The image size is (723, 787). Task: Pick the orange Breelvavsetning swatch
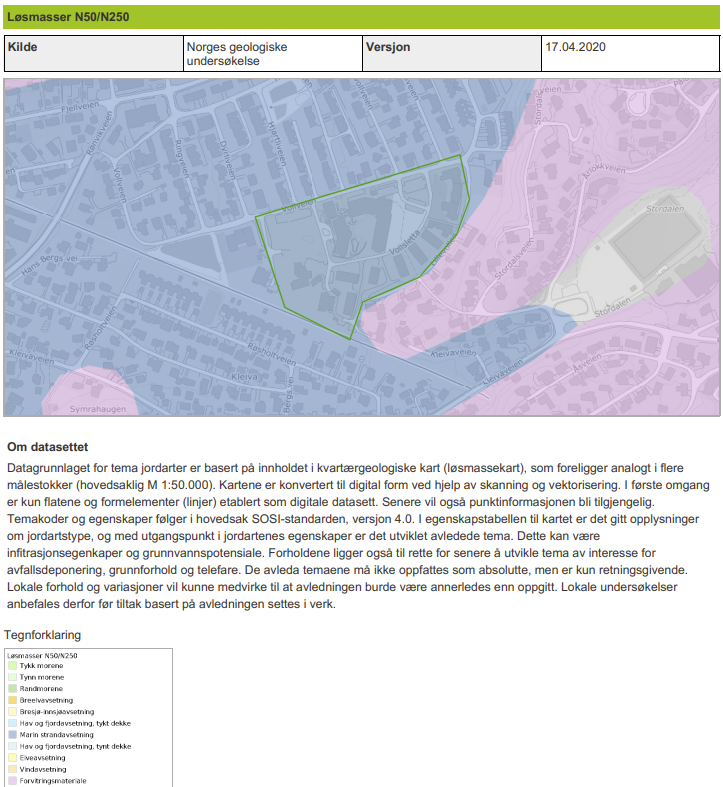pyautogui.click(x=12, y=700)
